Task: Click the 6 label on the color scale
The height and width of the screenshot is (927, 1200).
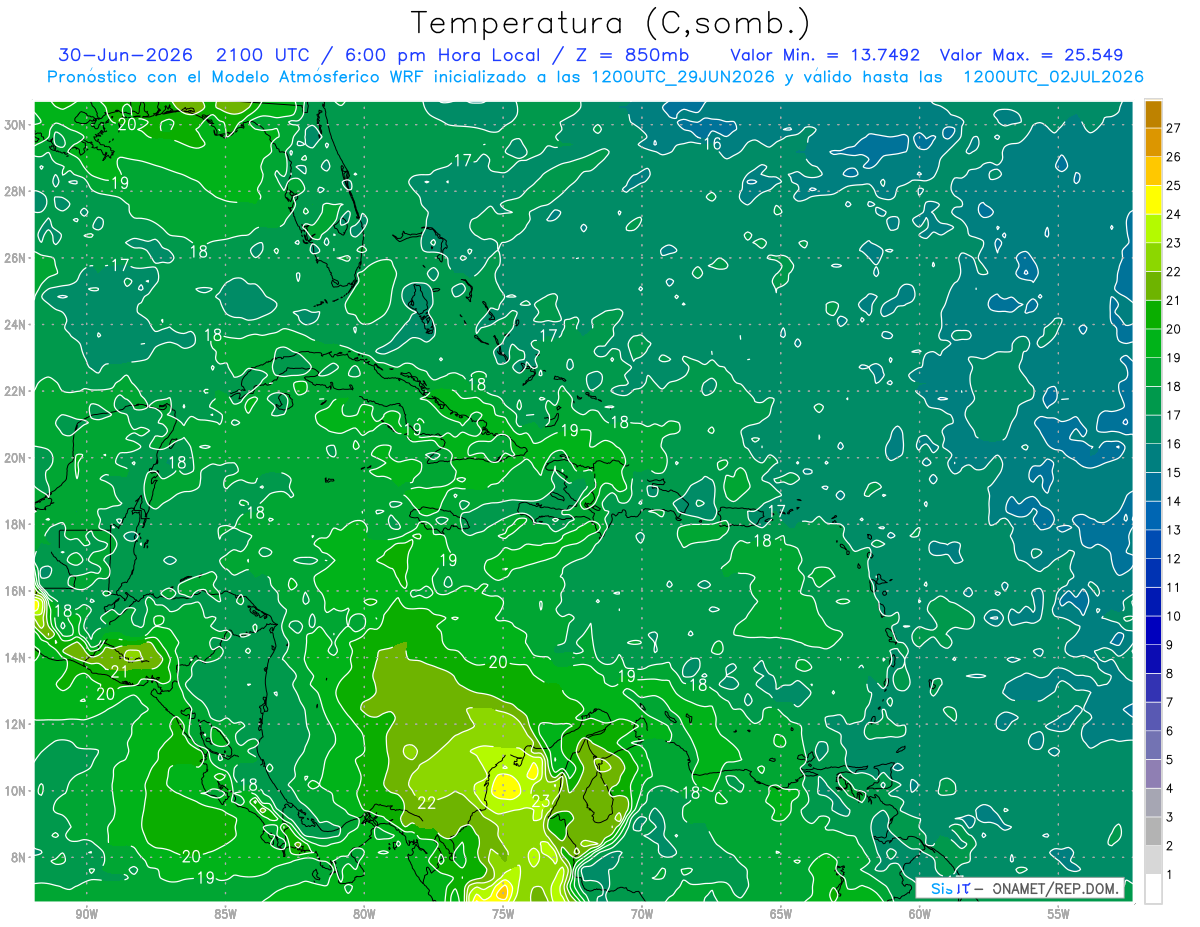Action: (1170, 731)
